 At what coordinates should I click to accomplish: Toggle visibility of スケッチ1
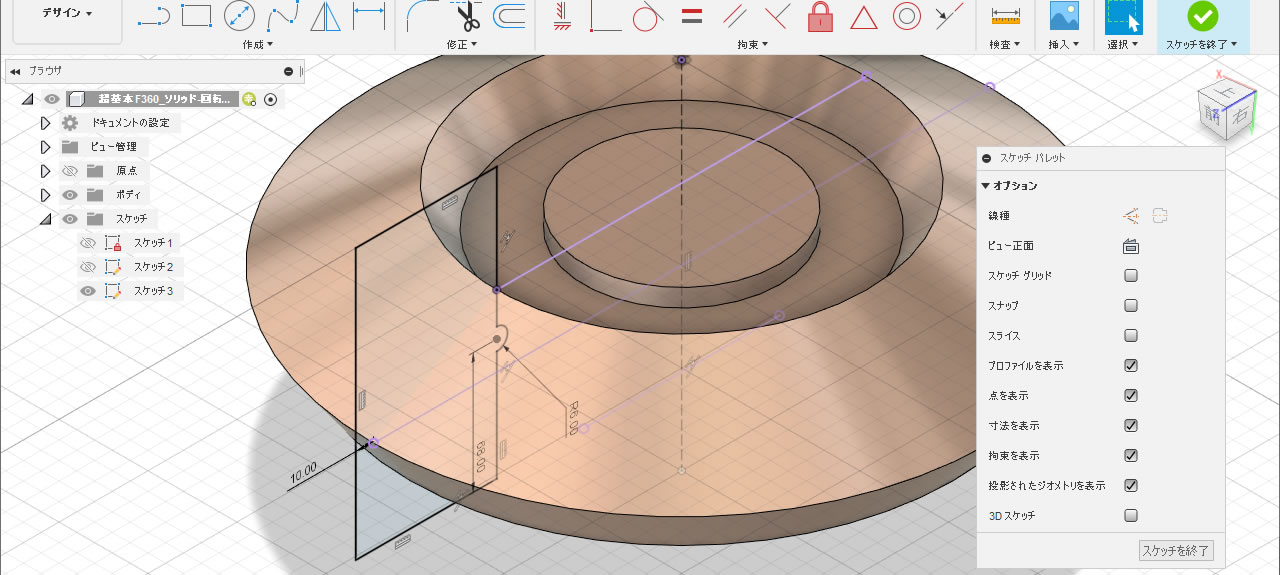tap(87, 243)
